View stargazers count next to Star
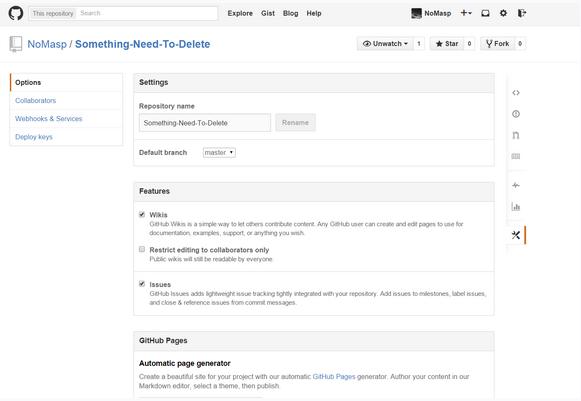Viewport: 581px width, 401px height. tap(469, 44)
